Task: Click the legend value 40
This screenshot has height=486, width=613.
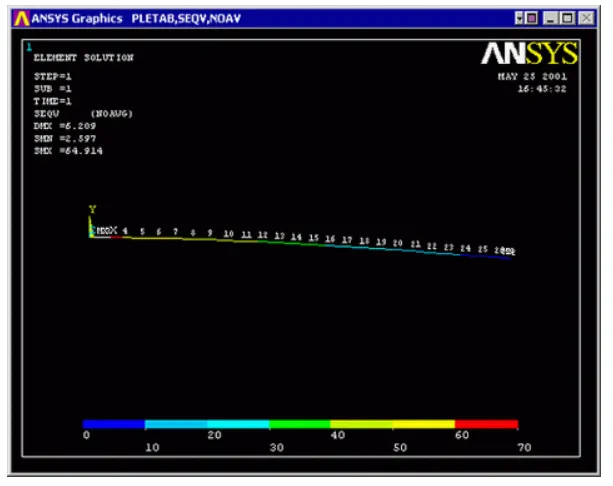Action: click(338, 435)
